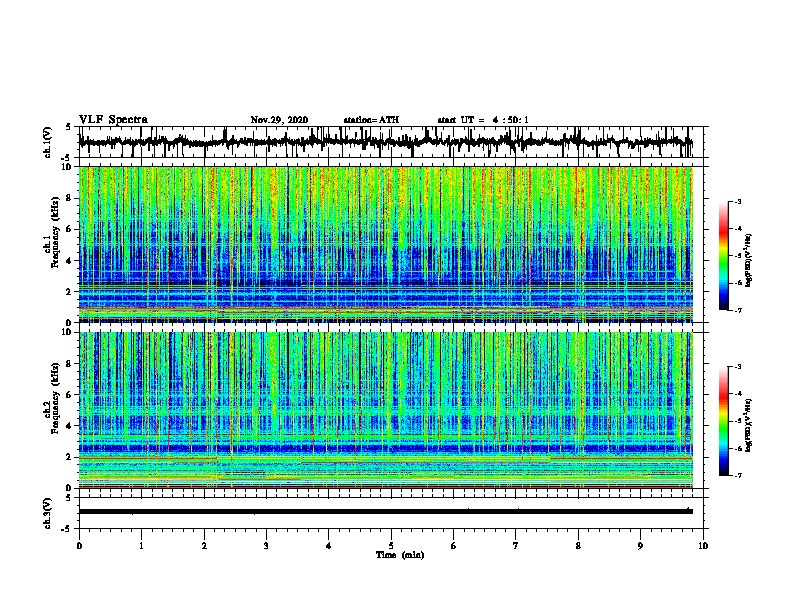Click the "Time (min)" x-axis label
The image size is (792, 612).
(400, 555)
